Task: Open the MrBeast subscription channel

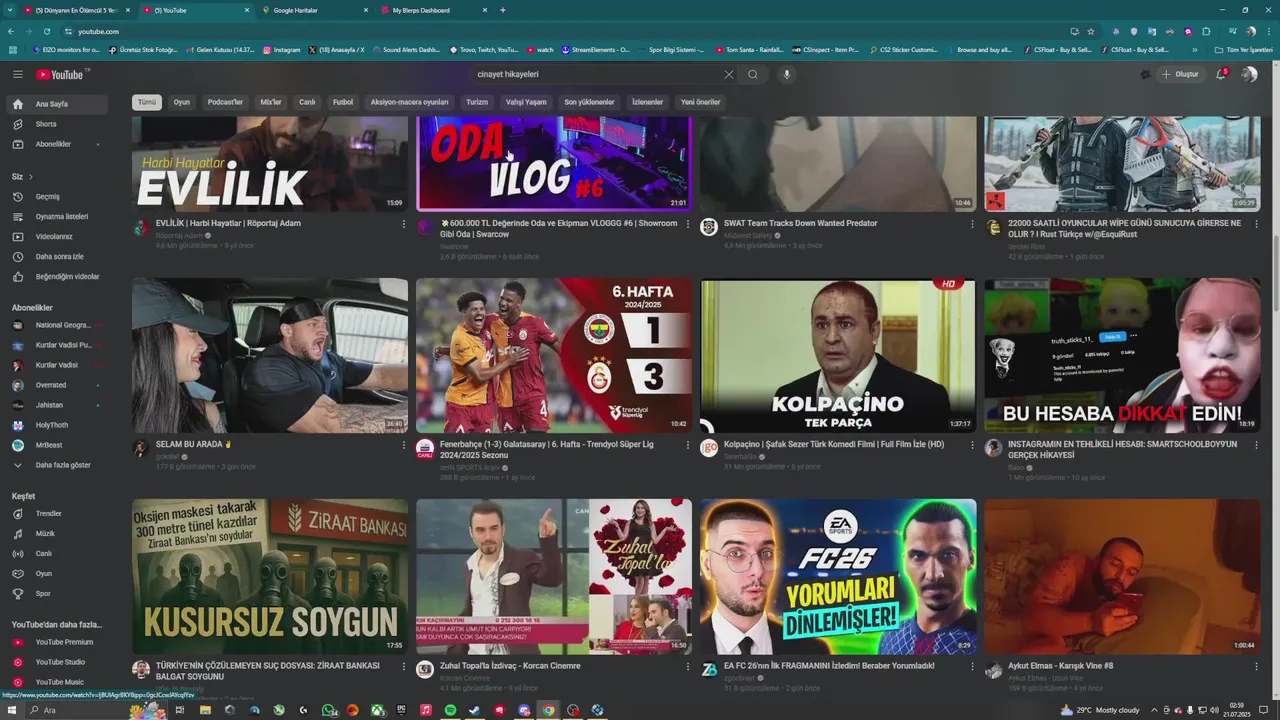Action: tap(58, 445)
